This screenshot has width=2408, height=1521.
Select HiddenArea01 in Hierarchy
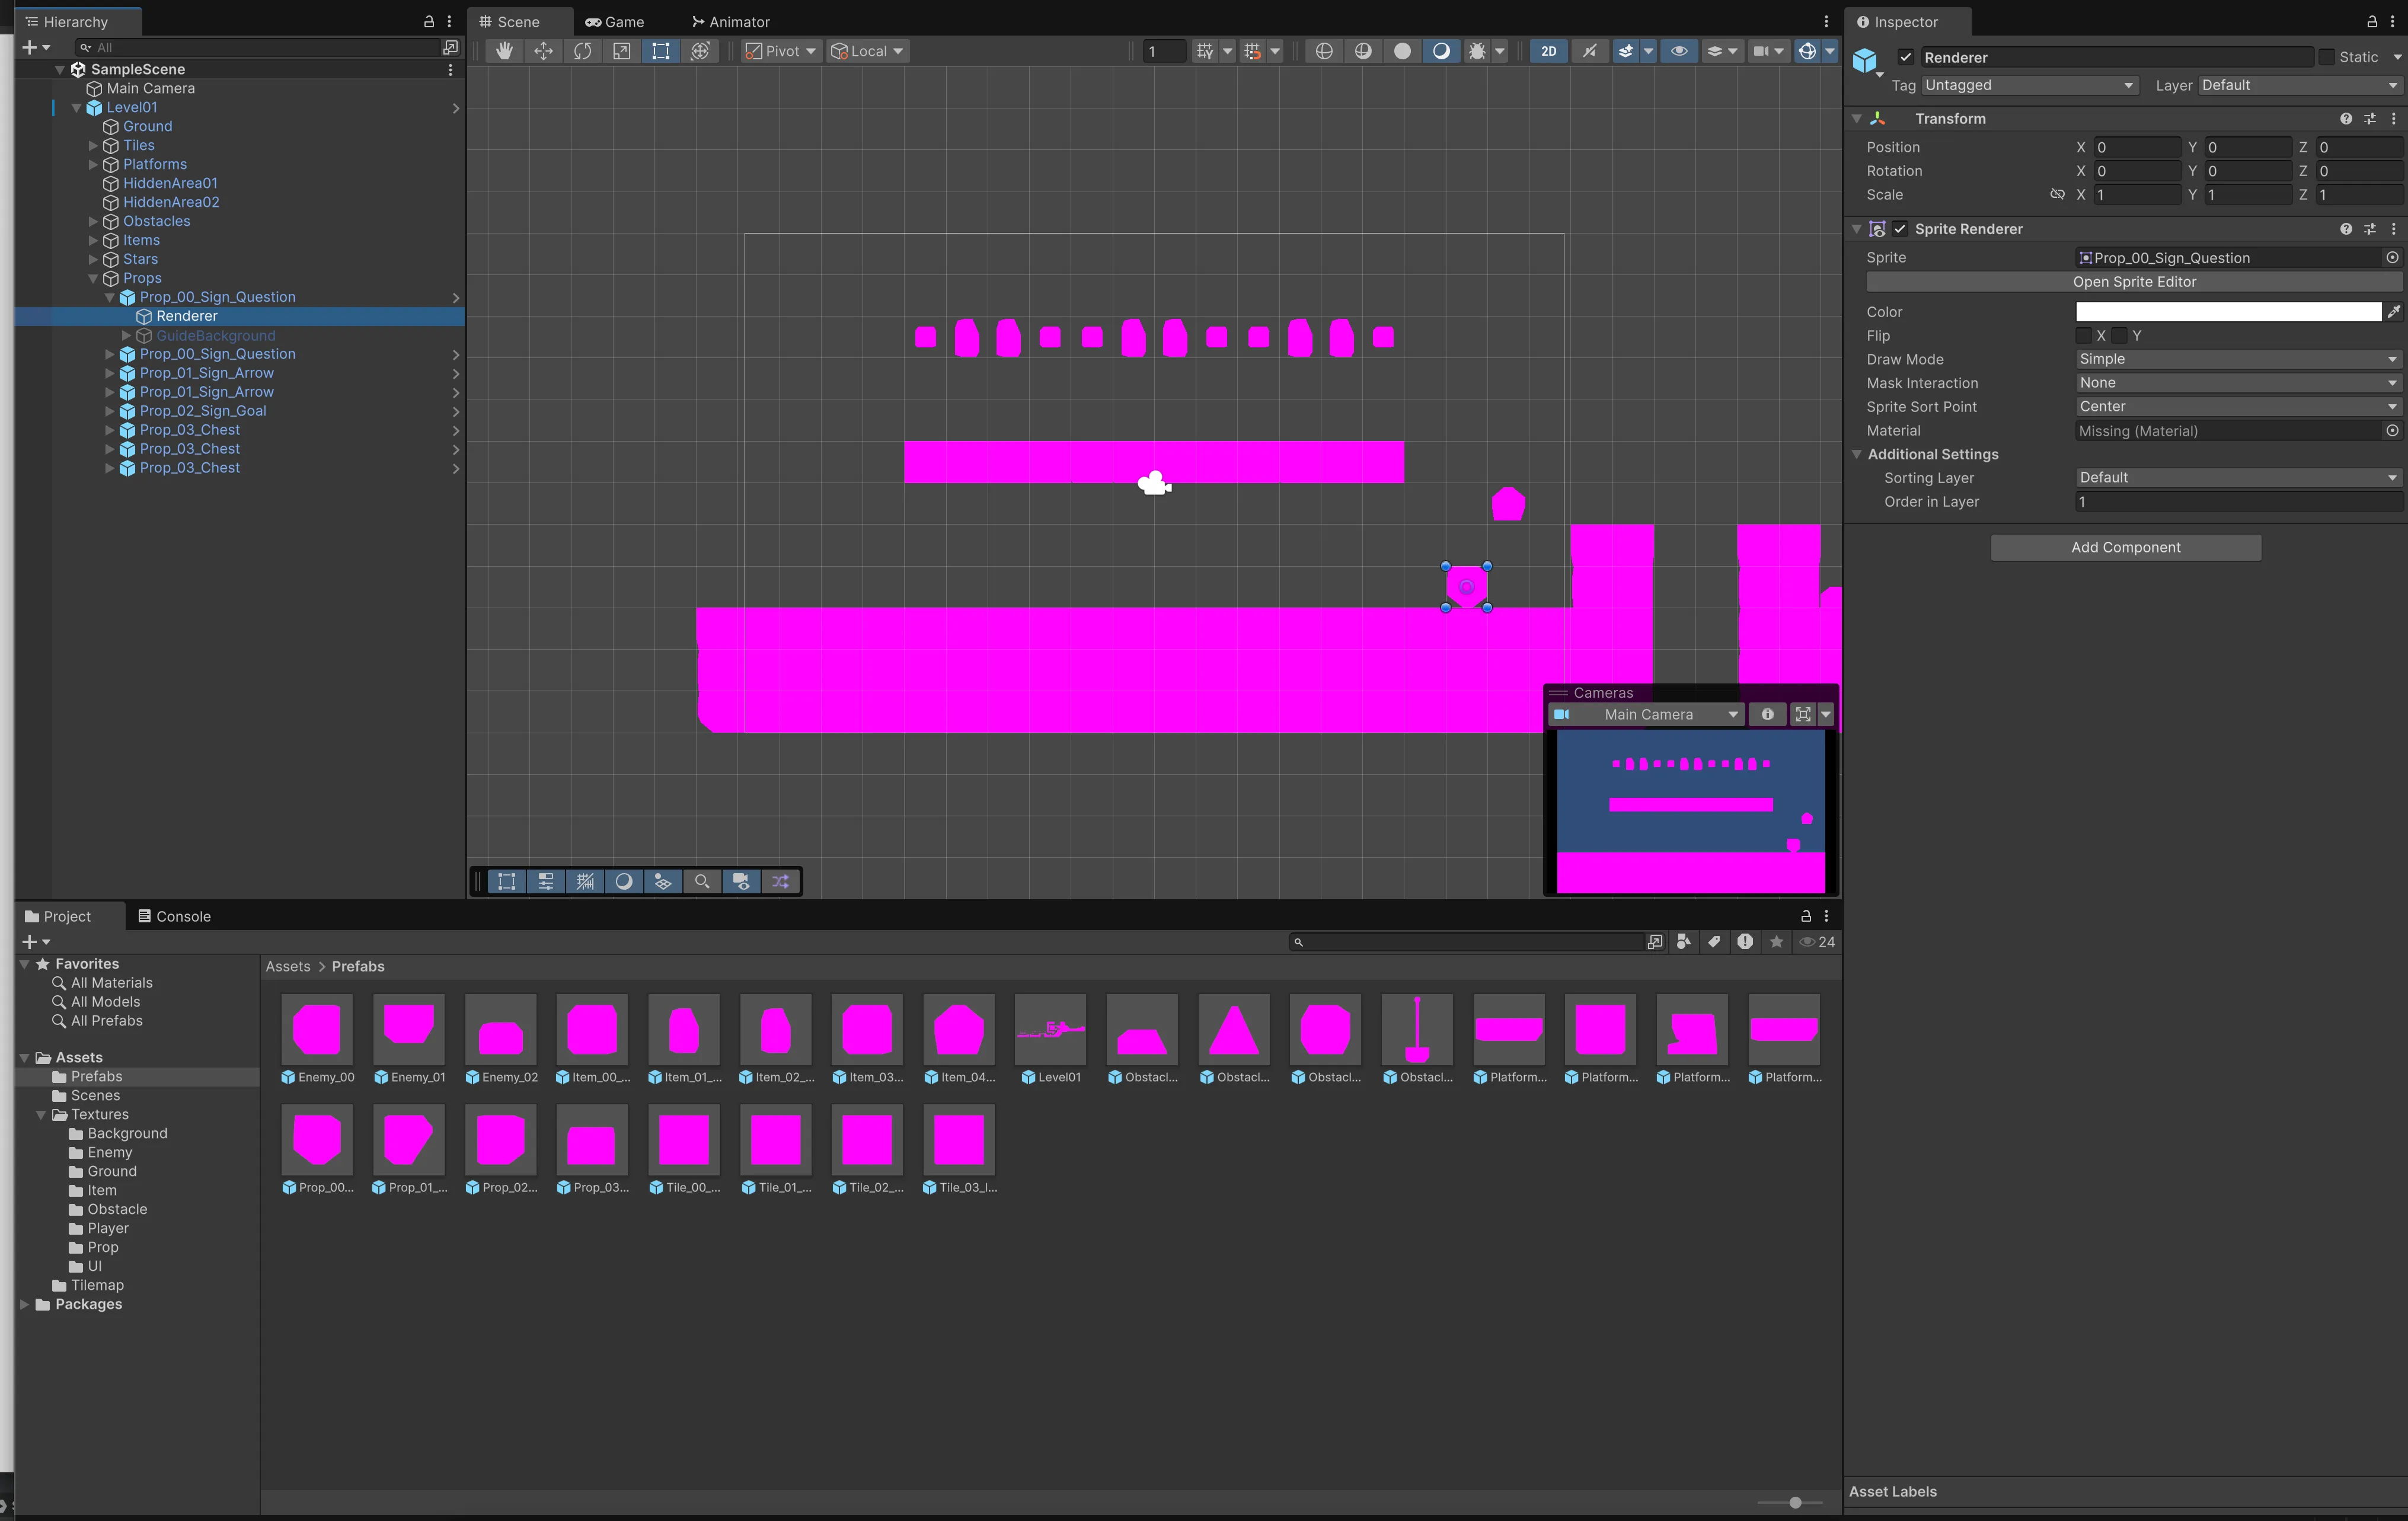pyautogui.click(x=170, y=183)
